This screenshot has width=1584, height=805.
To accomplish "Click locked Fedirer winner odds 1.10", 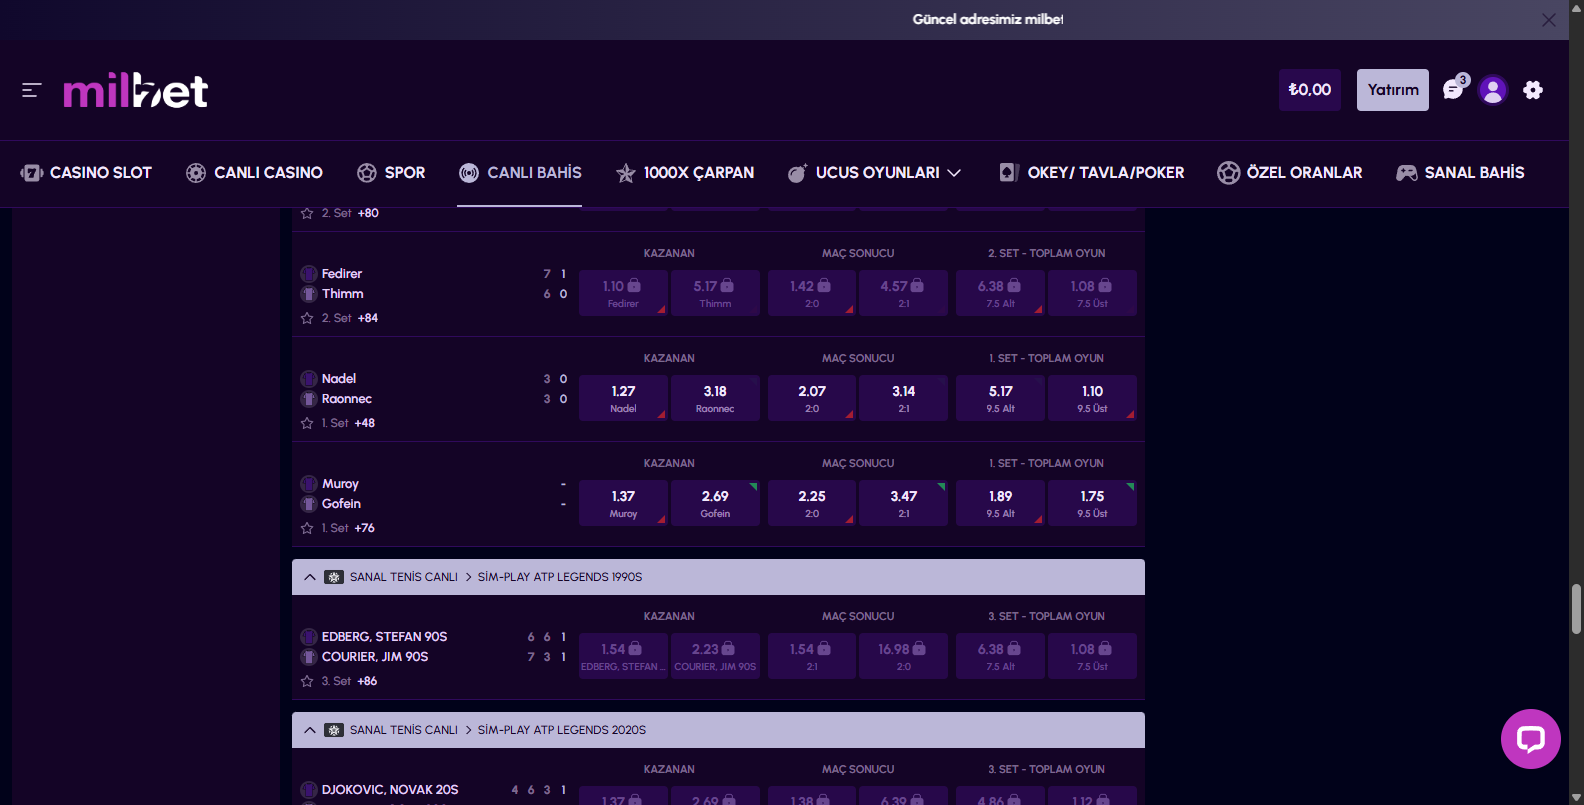I will tap(623, 293).
